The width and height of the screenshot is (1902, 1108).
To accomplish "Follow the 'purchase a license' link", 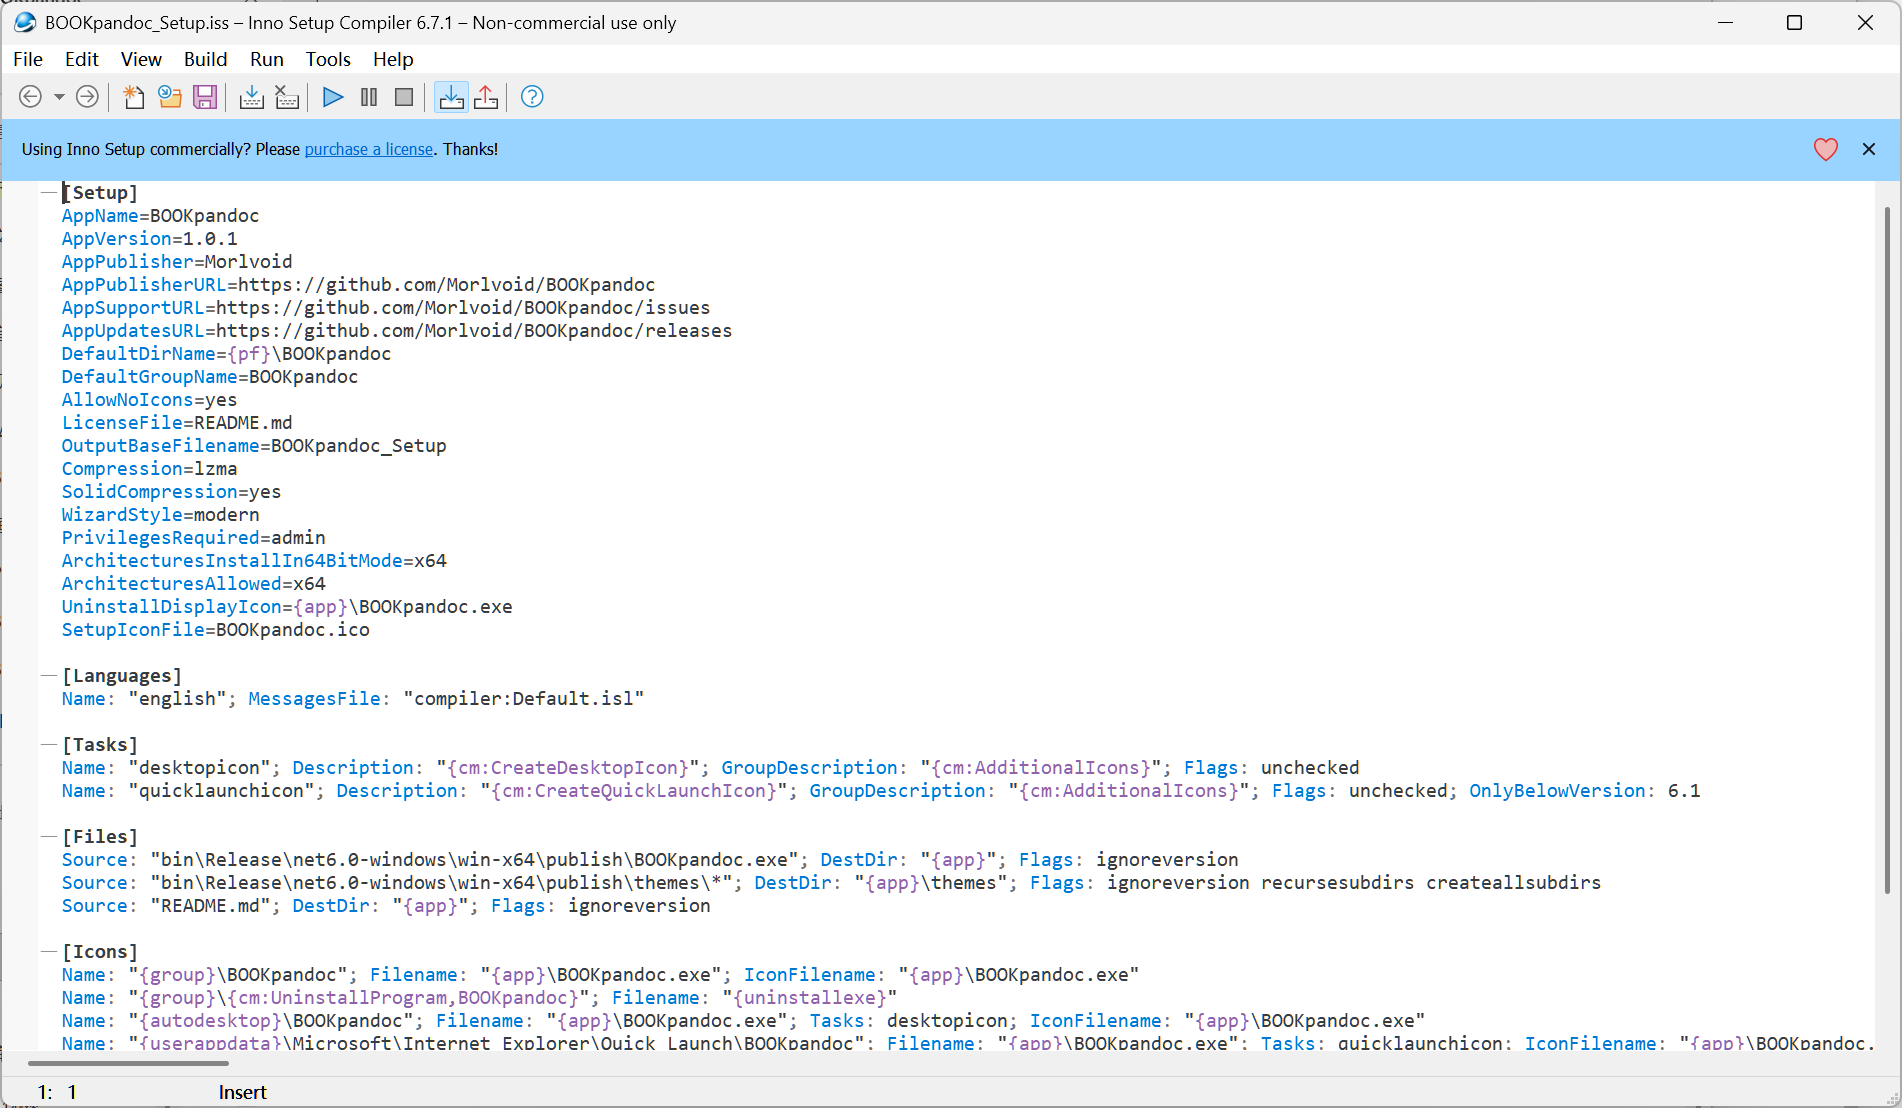I will tap(368, 149).
